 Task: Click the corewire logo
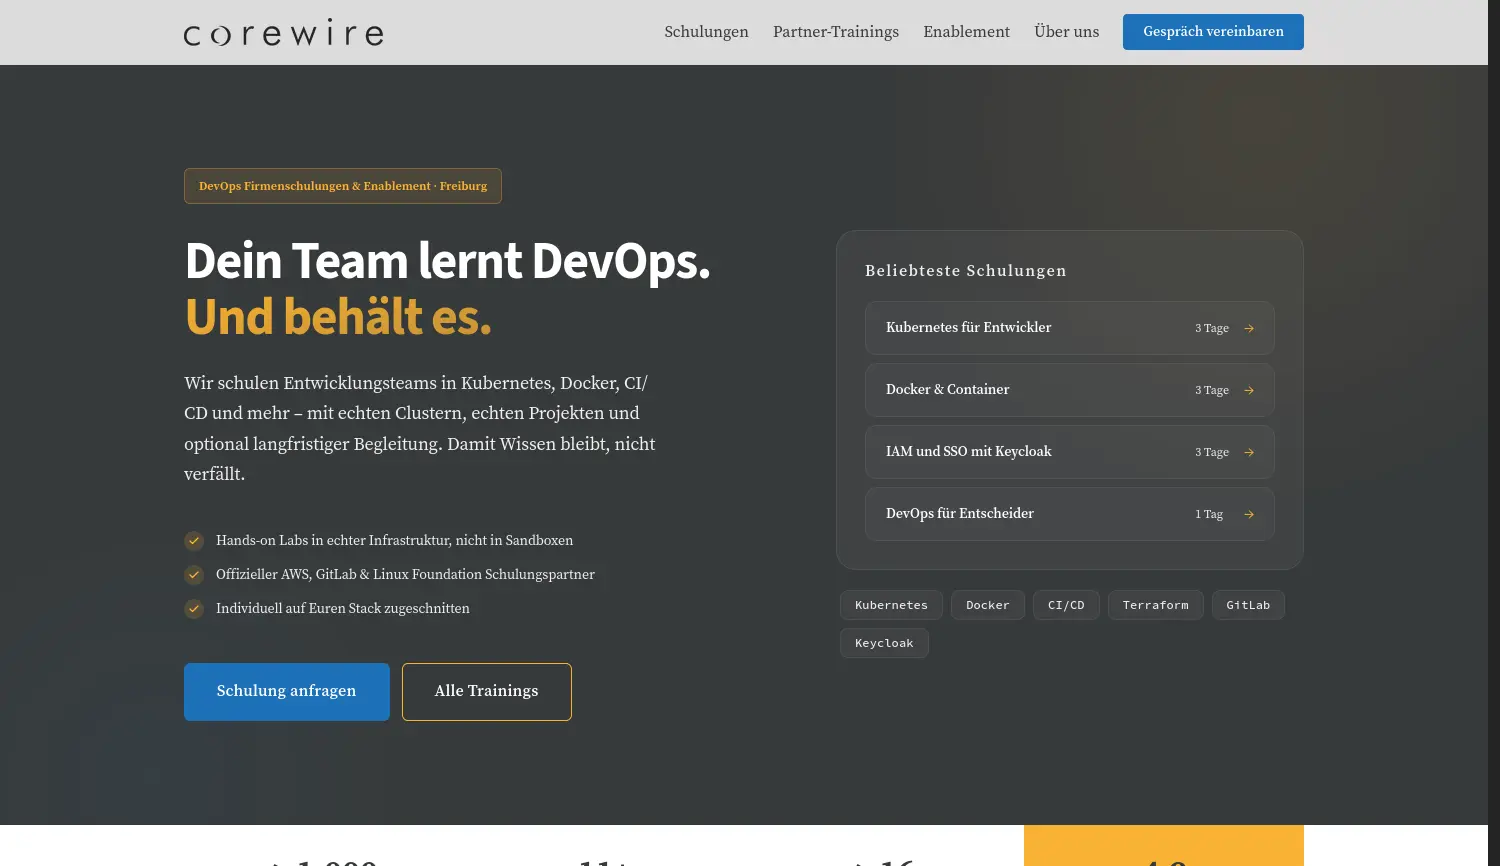tap(283, 32)
